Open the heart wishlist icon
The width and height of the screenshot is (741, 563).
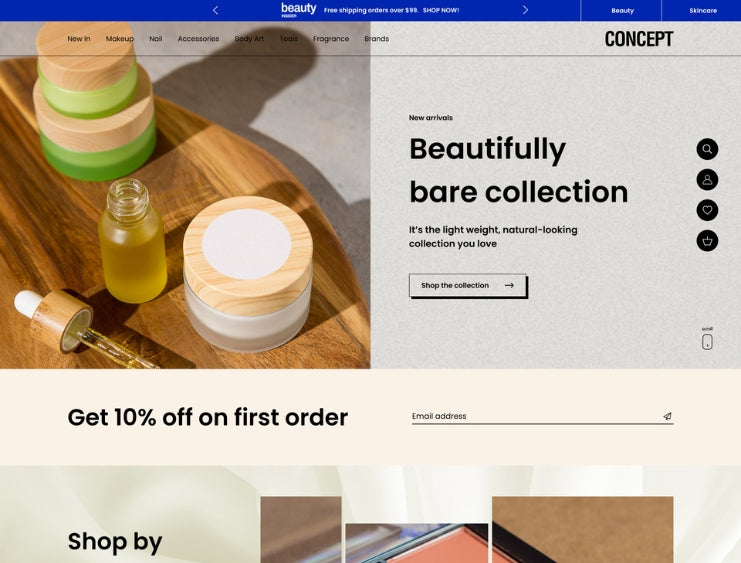(x=707, y=210)
